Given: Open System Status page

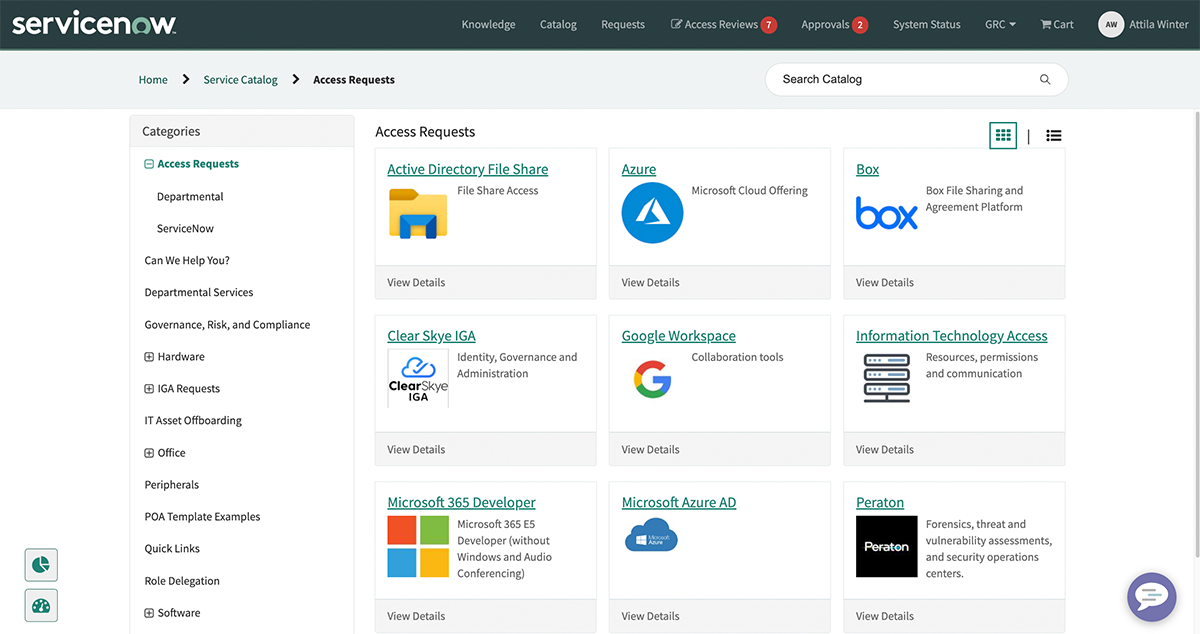Looking at the screenshot, I should tap(926, 24).
